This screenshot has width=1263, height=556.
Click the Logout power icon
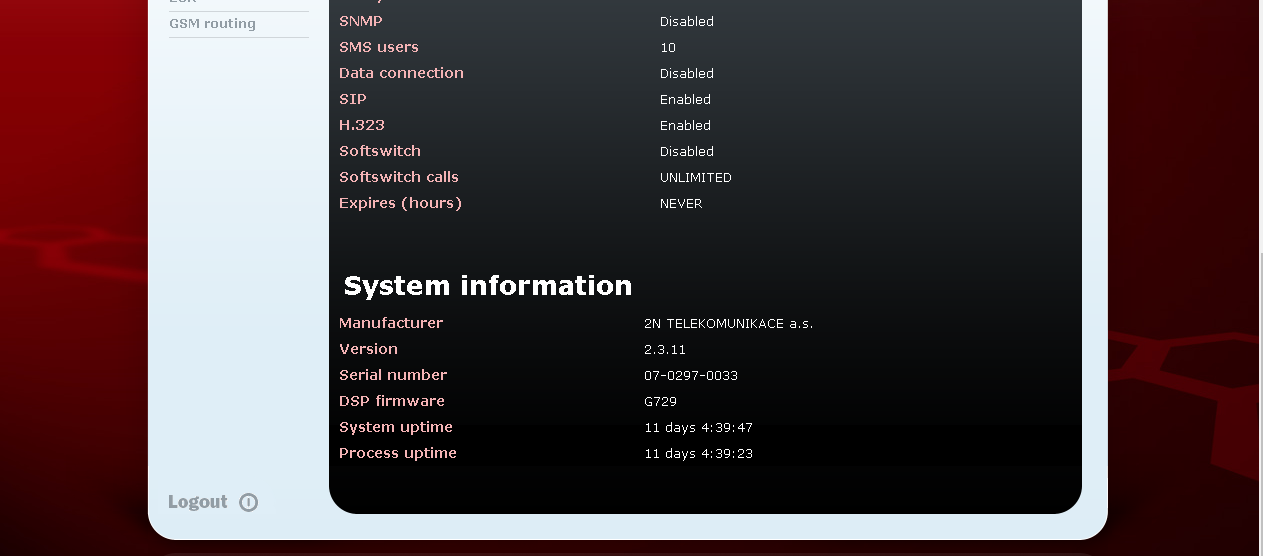[249, 503]
